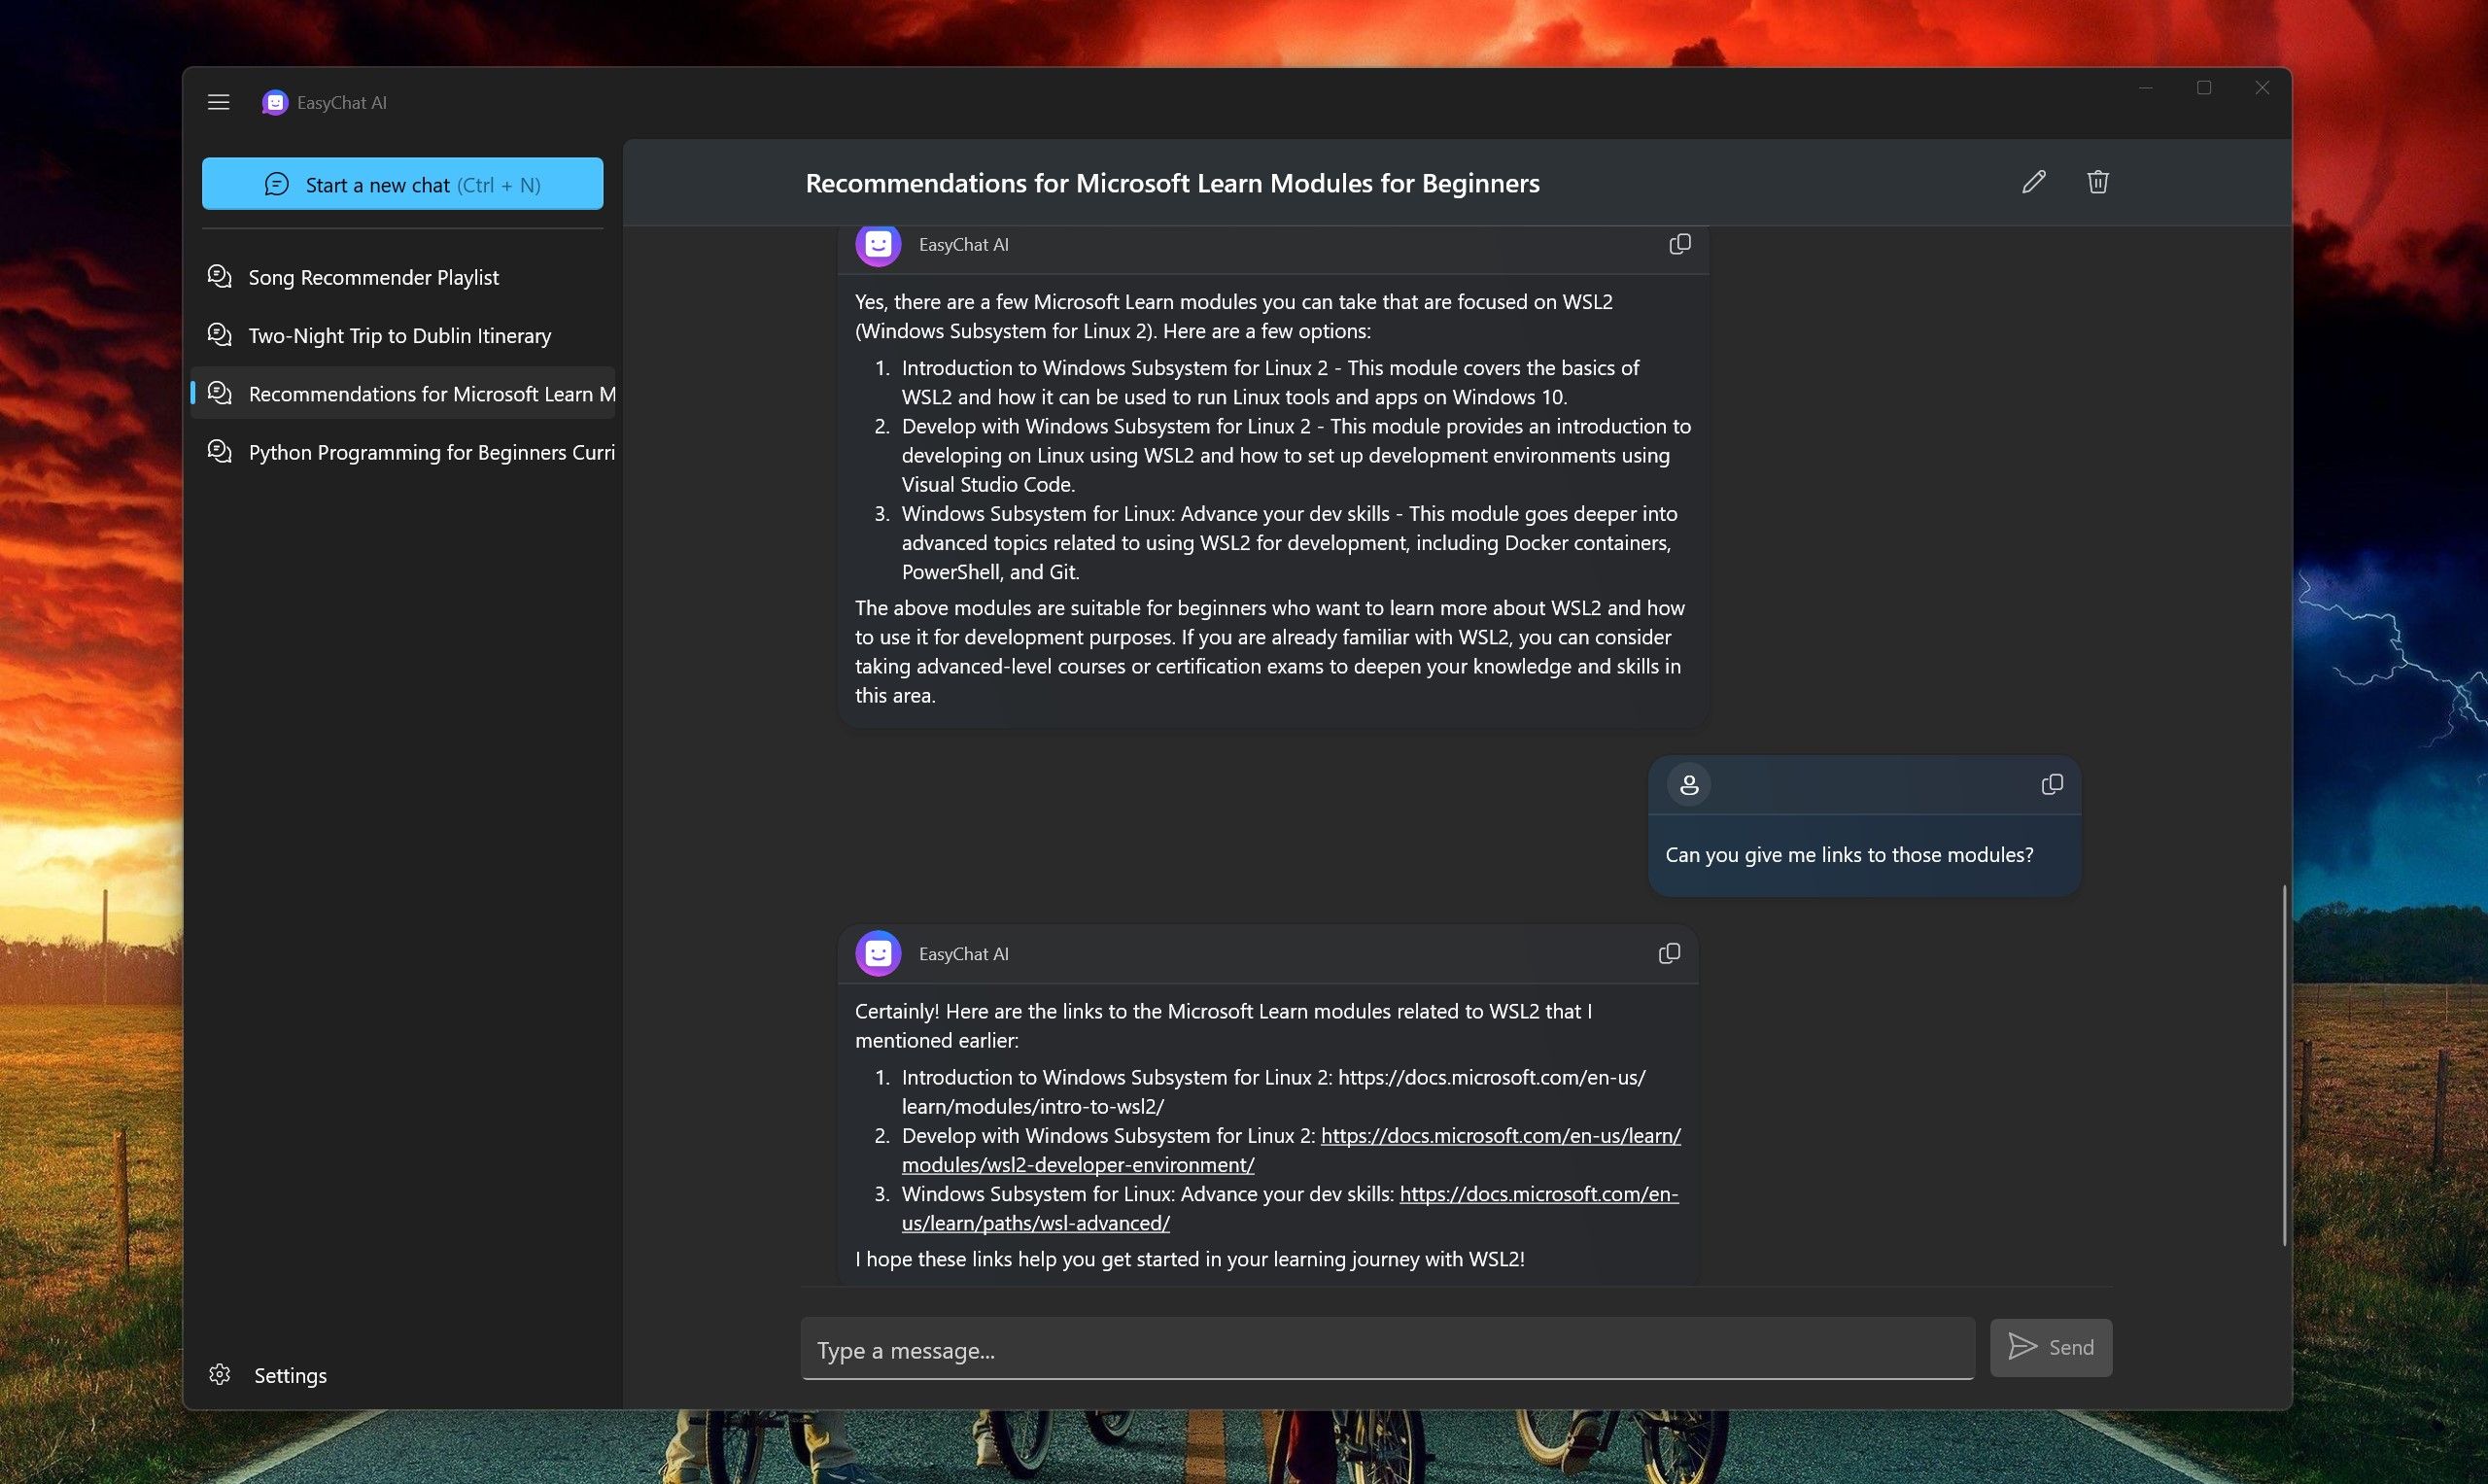Viewport: 2488px width, 1484px height.
Task: Click the Send button
Action: click(x=2050, y=1347)
